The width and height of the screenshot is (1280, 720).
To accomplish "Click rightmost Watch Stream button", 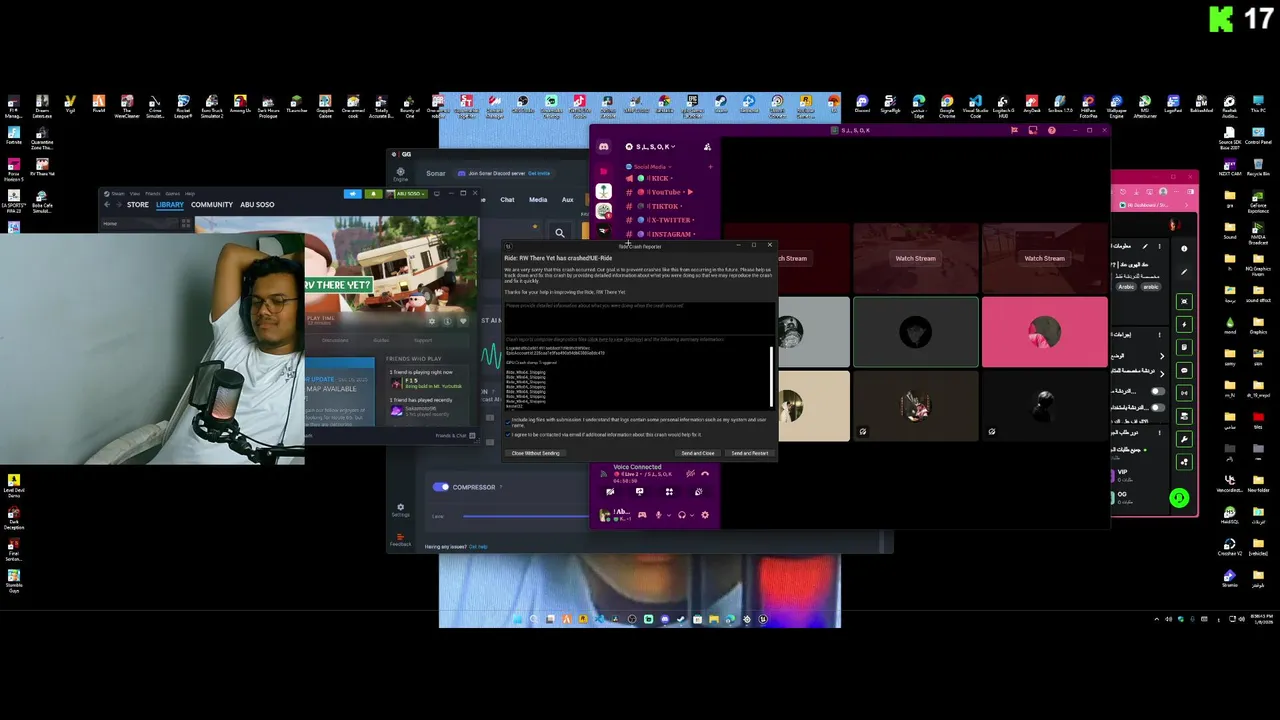I will 1044,258.
